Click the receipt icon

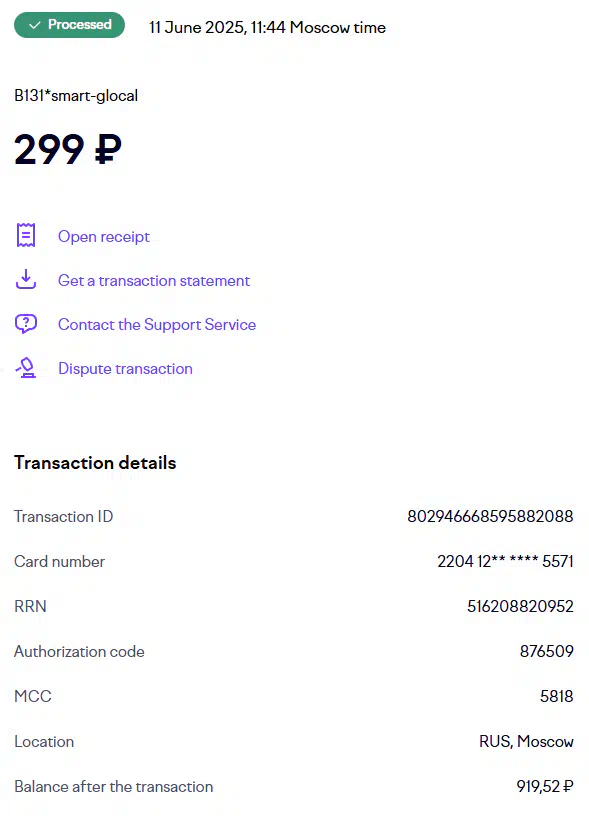pos(26,235)
